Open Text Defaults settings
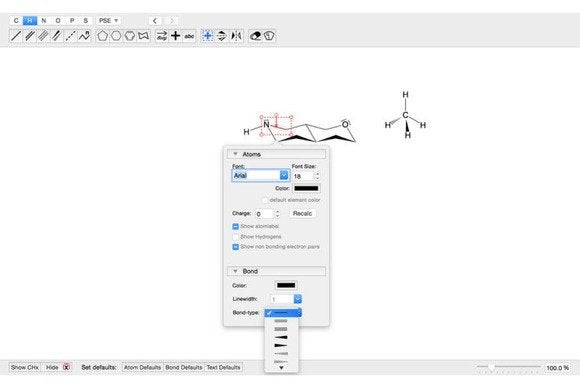The image size is (580, 388). [x=223, y=367]
